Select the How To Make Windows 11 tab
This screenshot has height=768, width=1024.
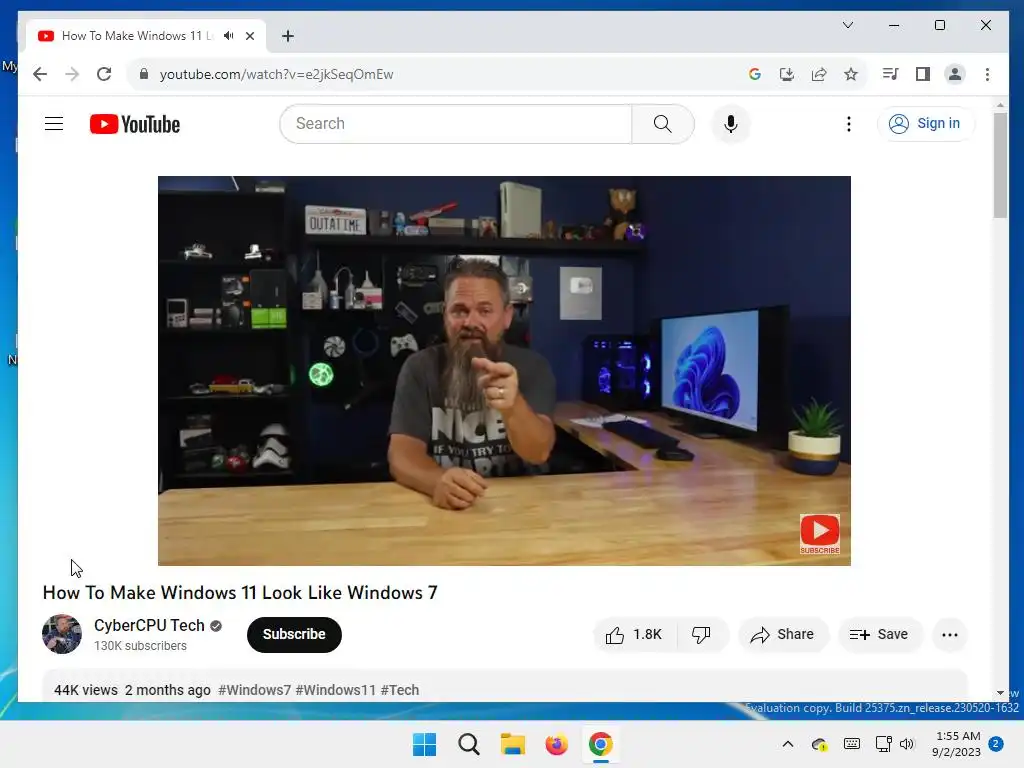coord(145,36)
